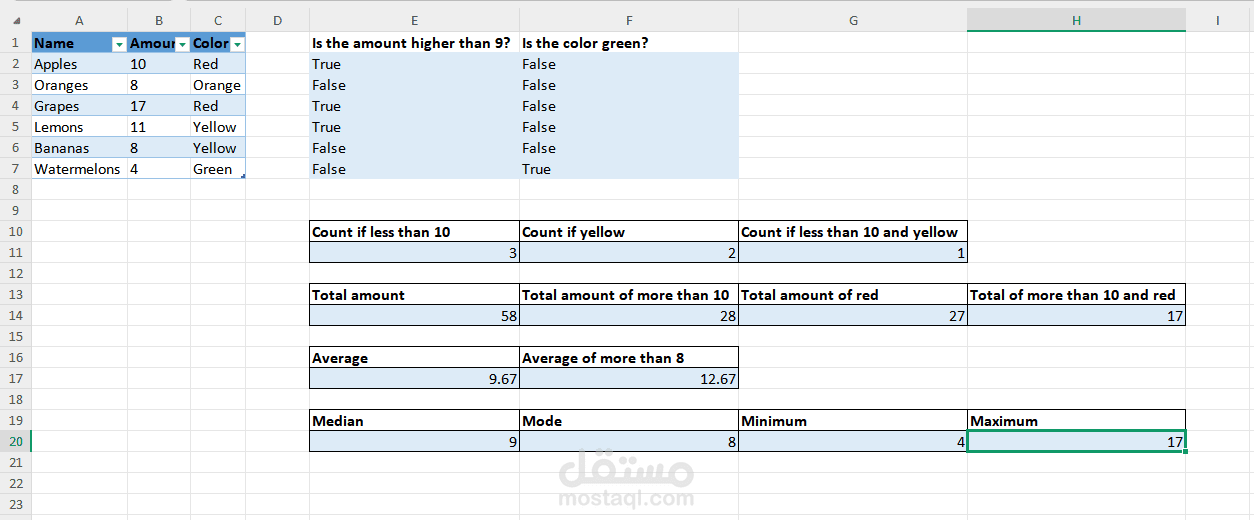
Task: Click cell containing Watermelons
Action: tap(79, 169)
